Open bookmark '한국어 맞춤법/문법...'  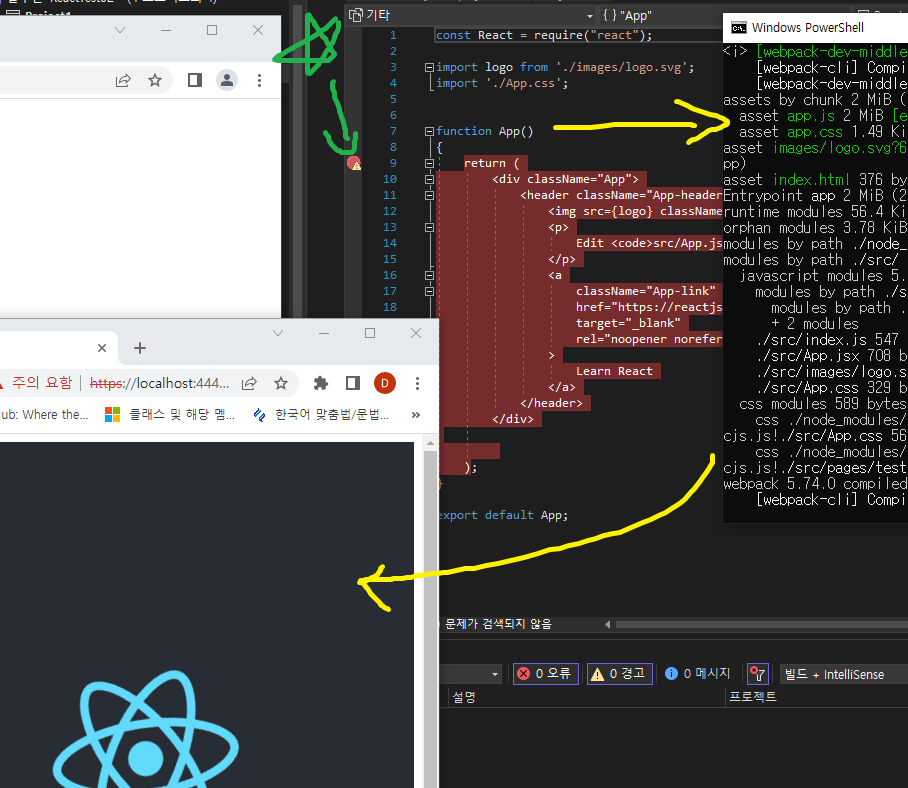tap(321, 415)
